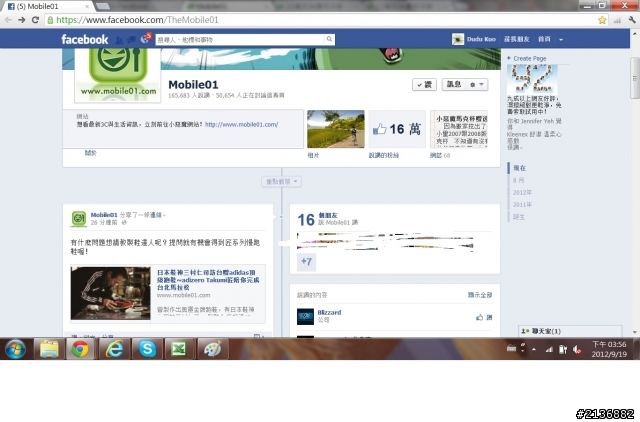Image resolution: width=640 pixels, height=422 pixels.
Task: Open adidas shared article thumbnail image
Action: (111, 293)
